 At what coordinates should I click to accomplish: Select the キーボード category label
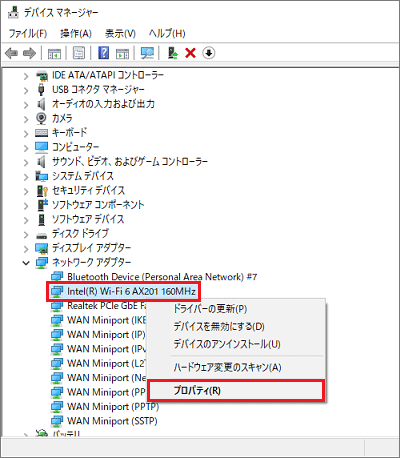click(x=69, y=133)
